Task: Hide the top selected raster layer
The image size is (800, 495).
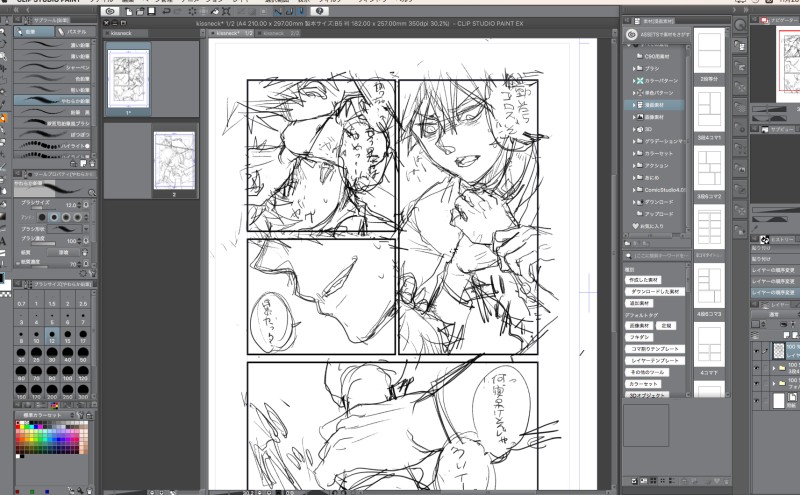Action: tap(756, 351)
